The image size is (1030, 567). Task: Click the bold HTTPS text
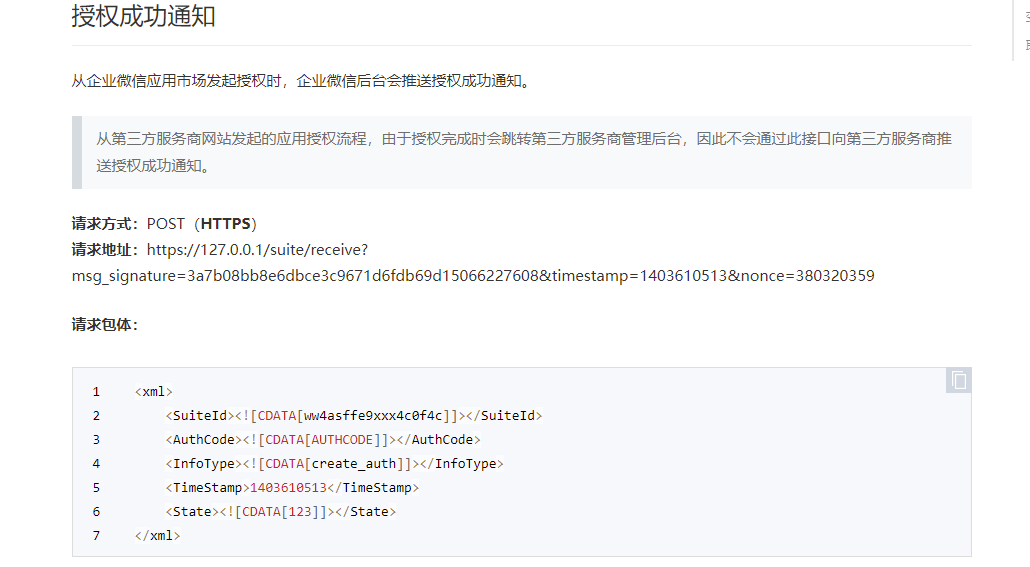pos(225,224)
